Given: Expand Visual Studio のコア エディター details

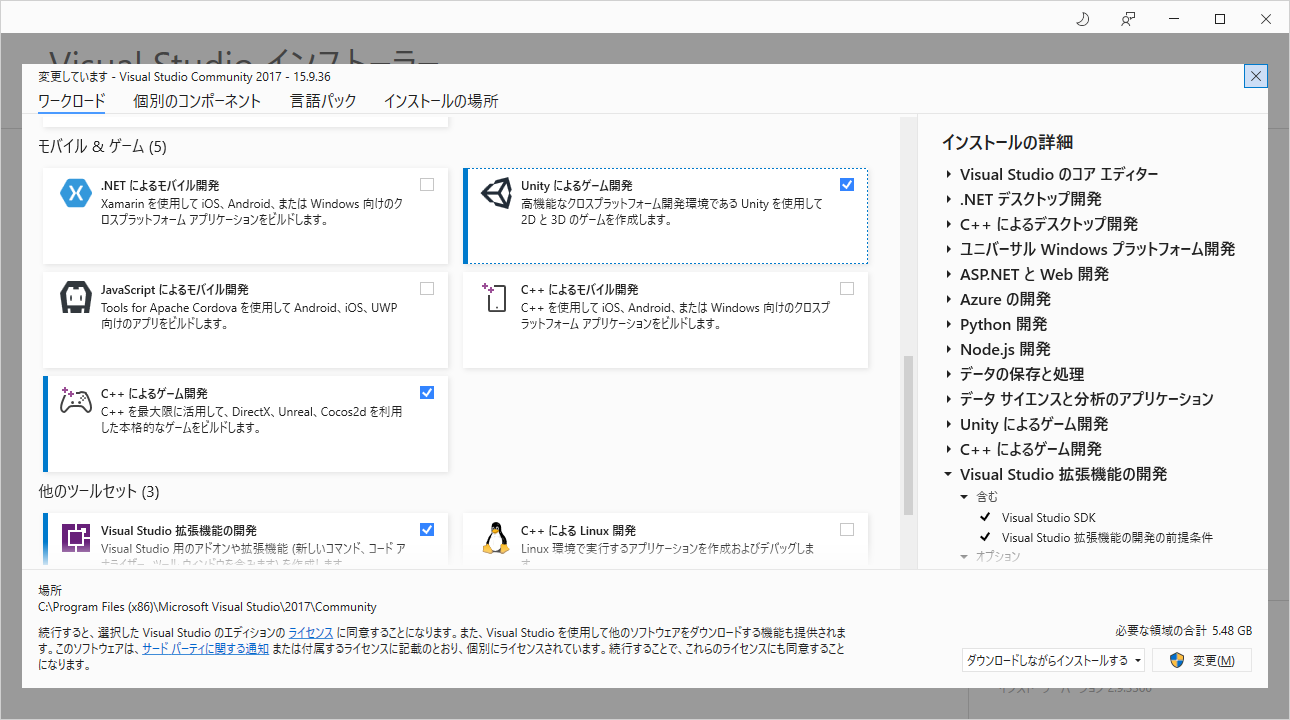Looking at the screenshot, I should point(948,174).
